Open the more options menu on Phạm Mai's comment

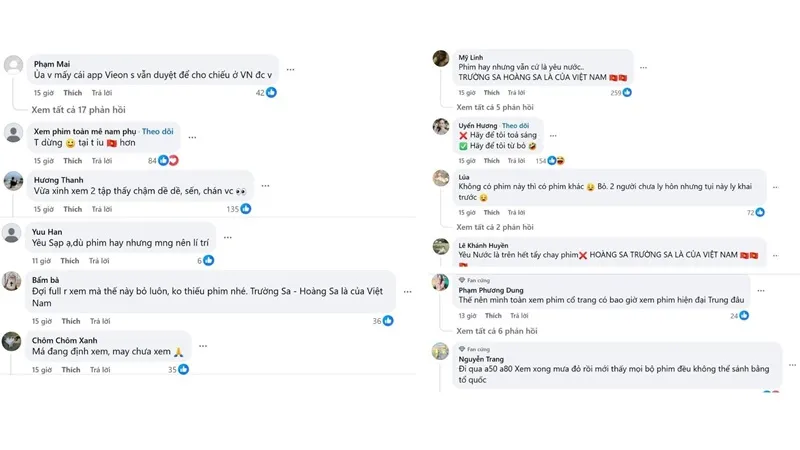[291, 70]
